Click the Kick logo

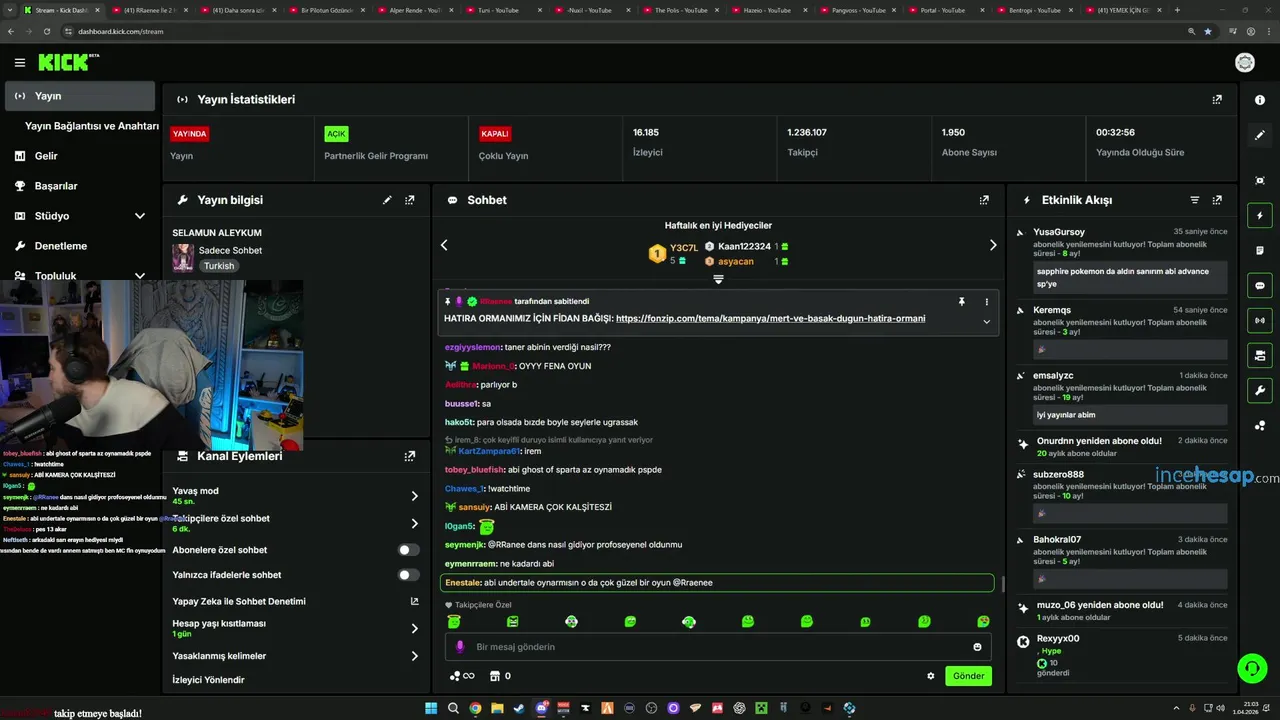pos(68,62)
